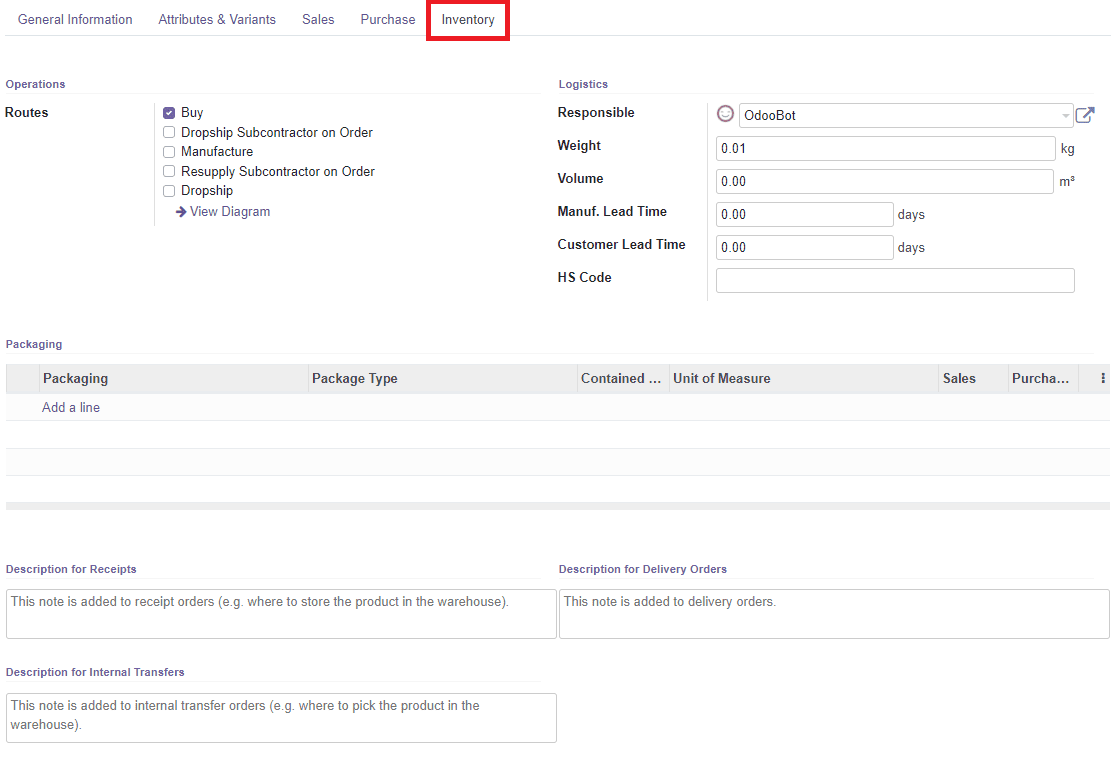This screenshot has width=1115, height=759.
Task: Enable Resupply Subcontractor on Order
Action: (x=169, y=171)
